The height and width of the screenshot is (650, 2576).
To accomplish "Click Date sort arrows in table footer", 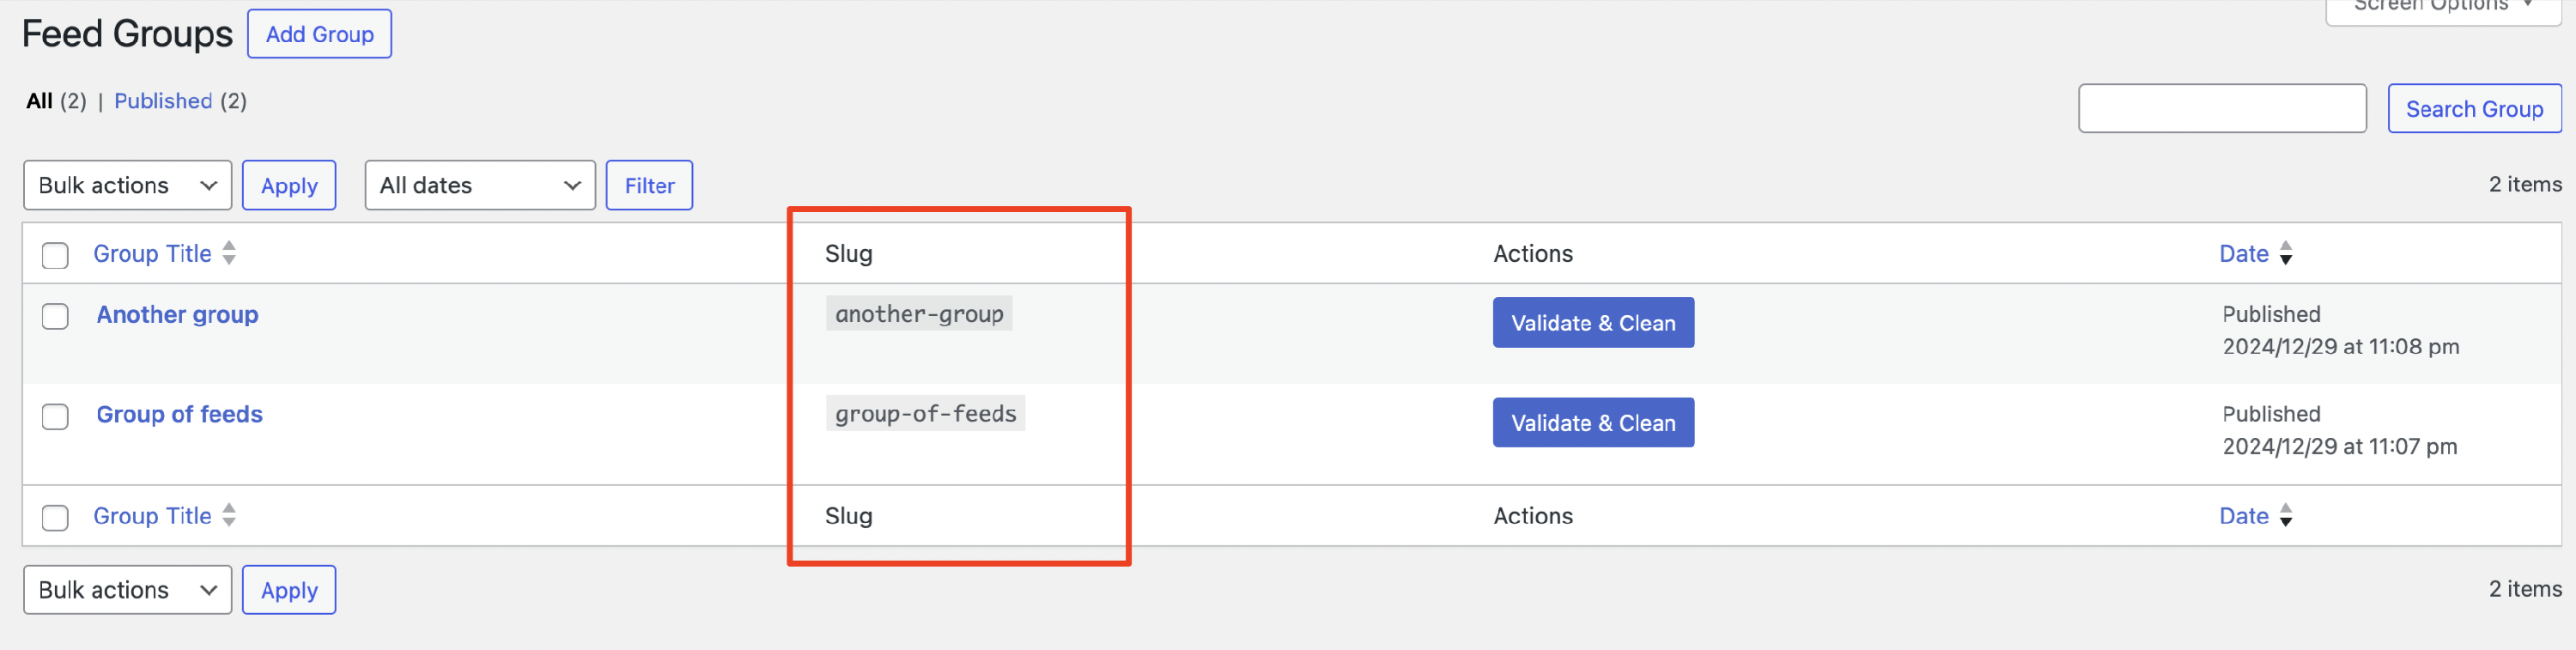I will coord(2285,516).
